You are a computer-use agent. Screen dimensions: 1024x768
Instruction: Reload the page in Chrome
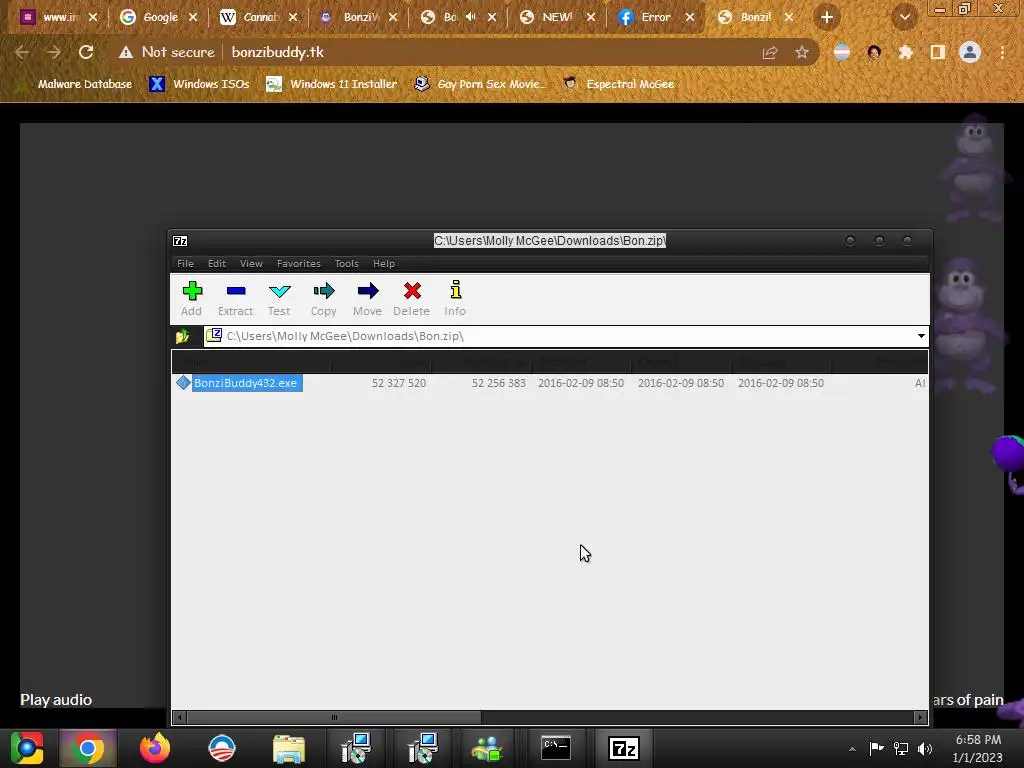coord(86,52)
